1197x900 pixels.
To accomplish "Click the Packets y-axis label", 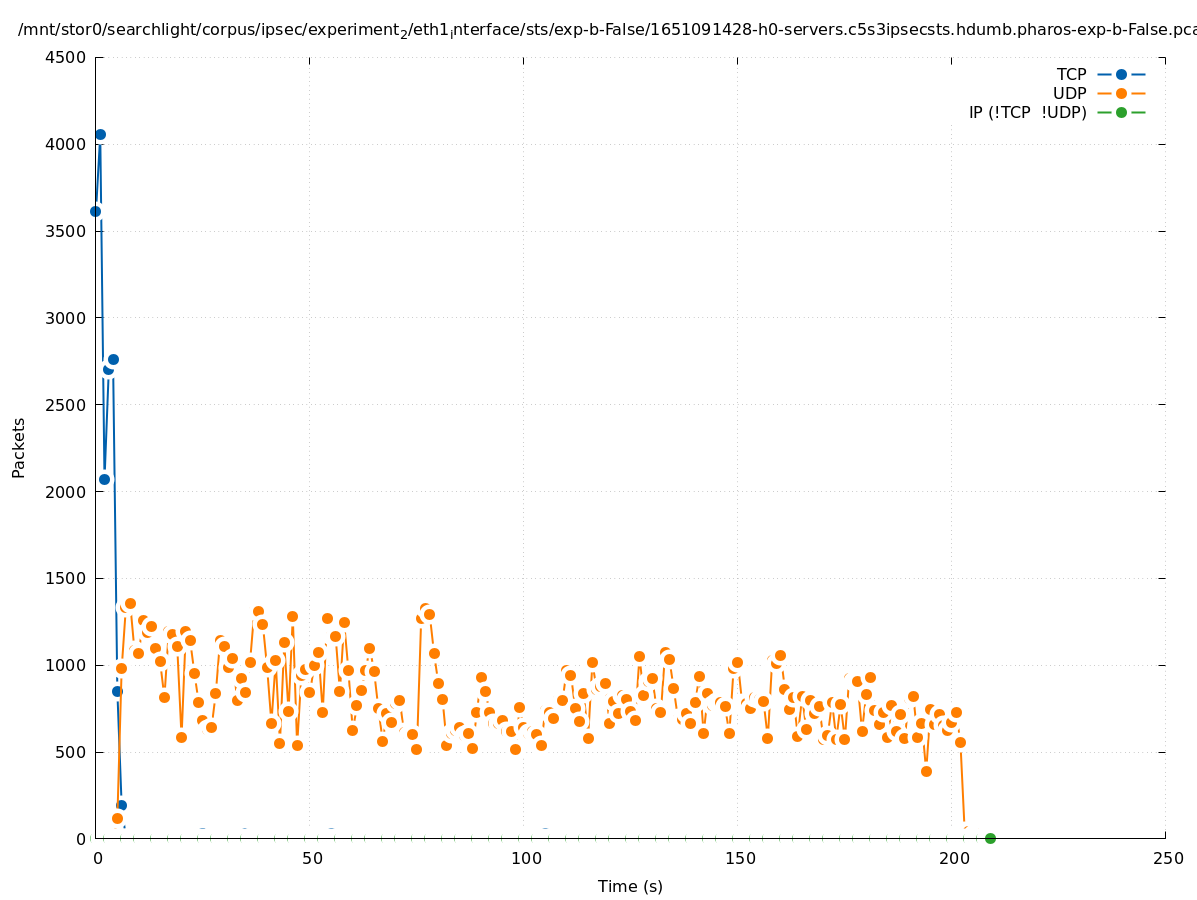I will click(x=19, y=447).
